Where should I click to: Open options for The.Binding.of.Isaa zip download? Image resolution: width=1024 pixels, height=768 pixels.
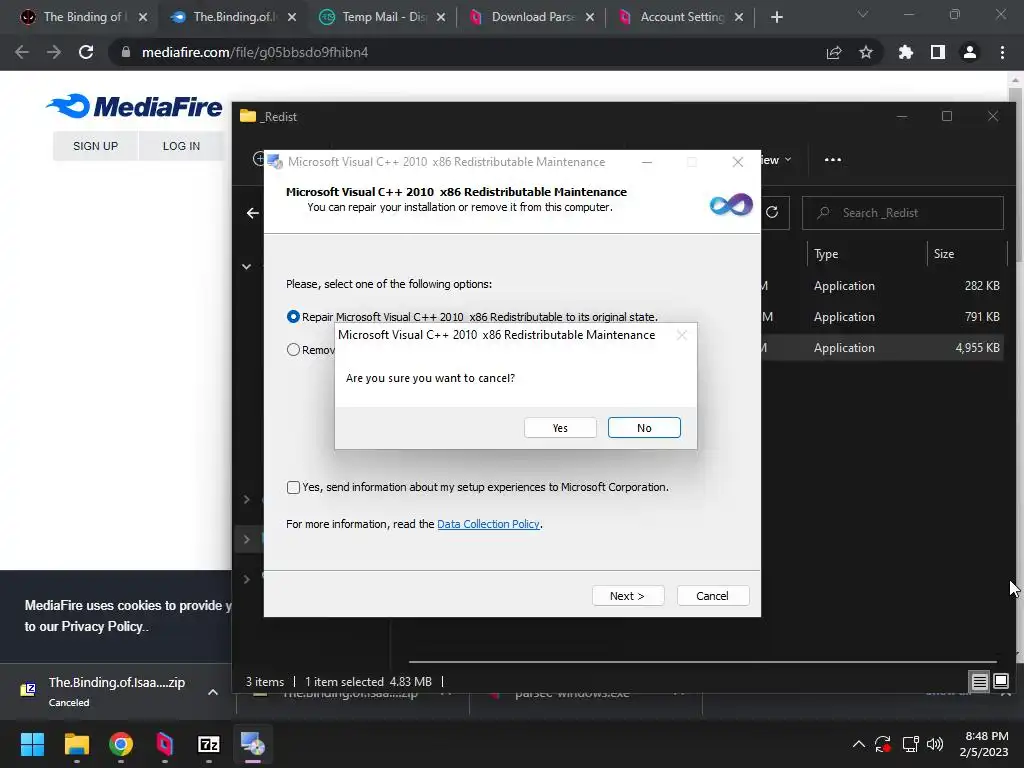(213, 692)
